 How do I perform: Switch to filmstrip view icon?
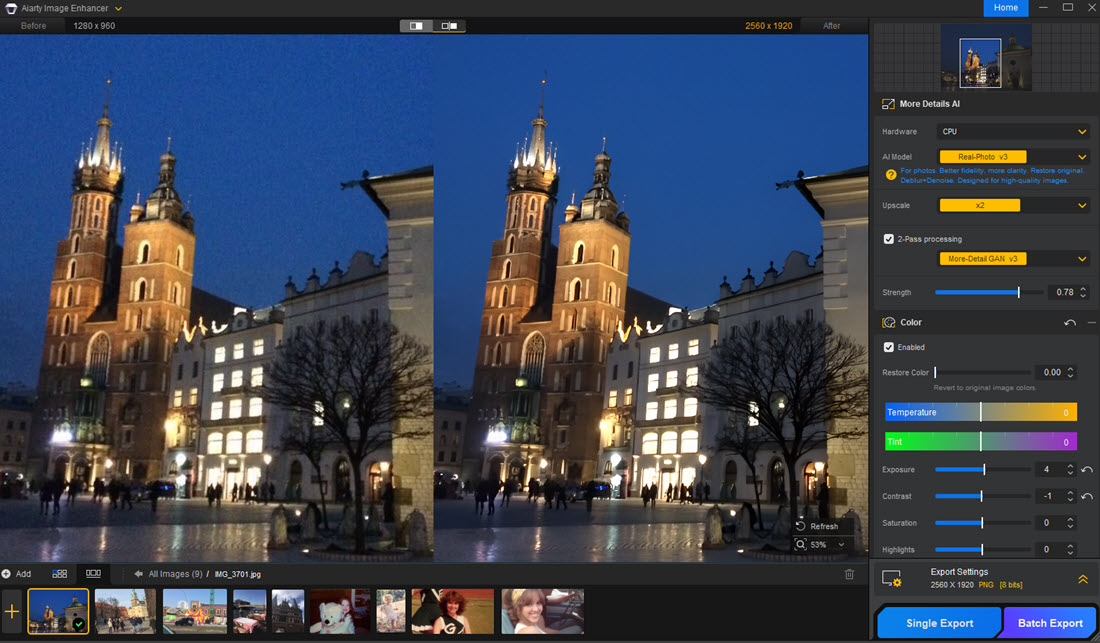tap(93, 574)
